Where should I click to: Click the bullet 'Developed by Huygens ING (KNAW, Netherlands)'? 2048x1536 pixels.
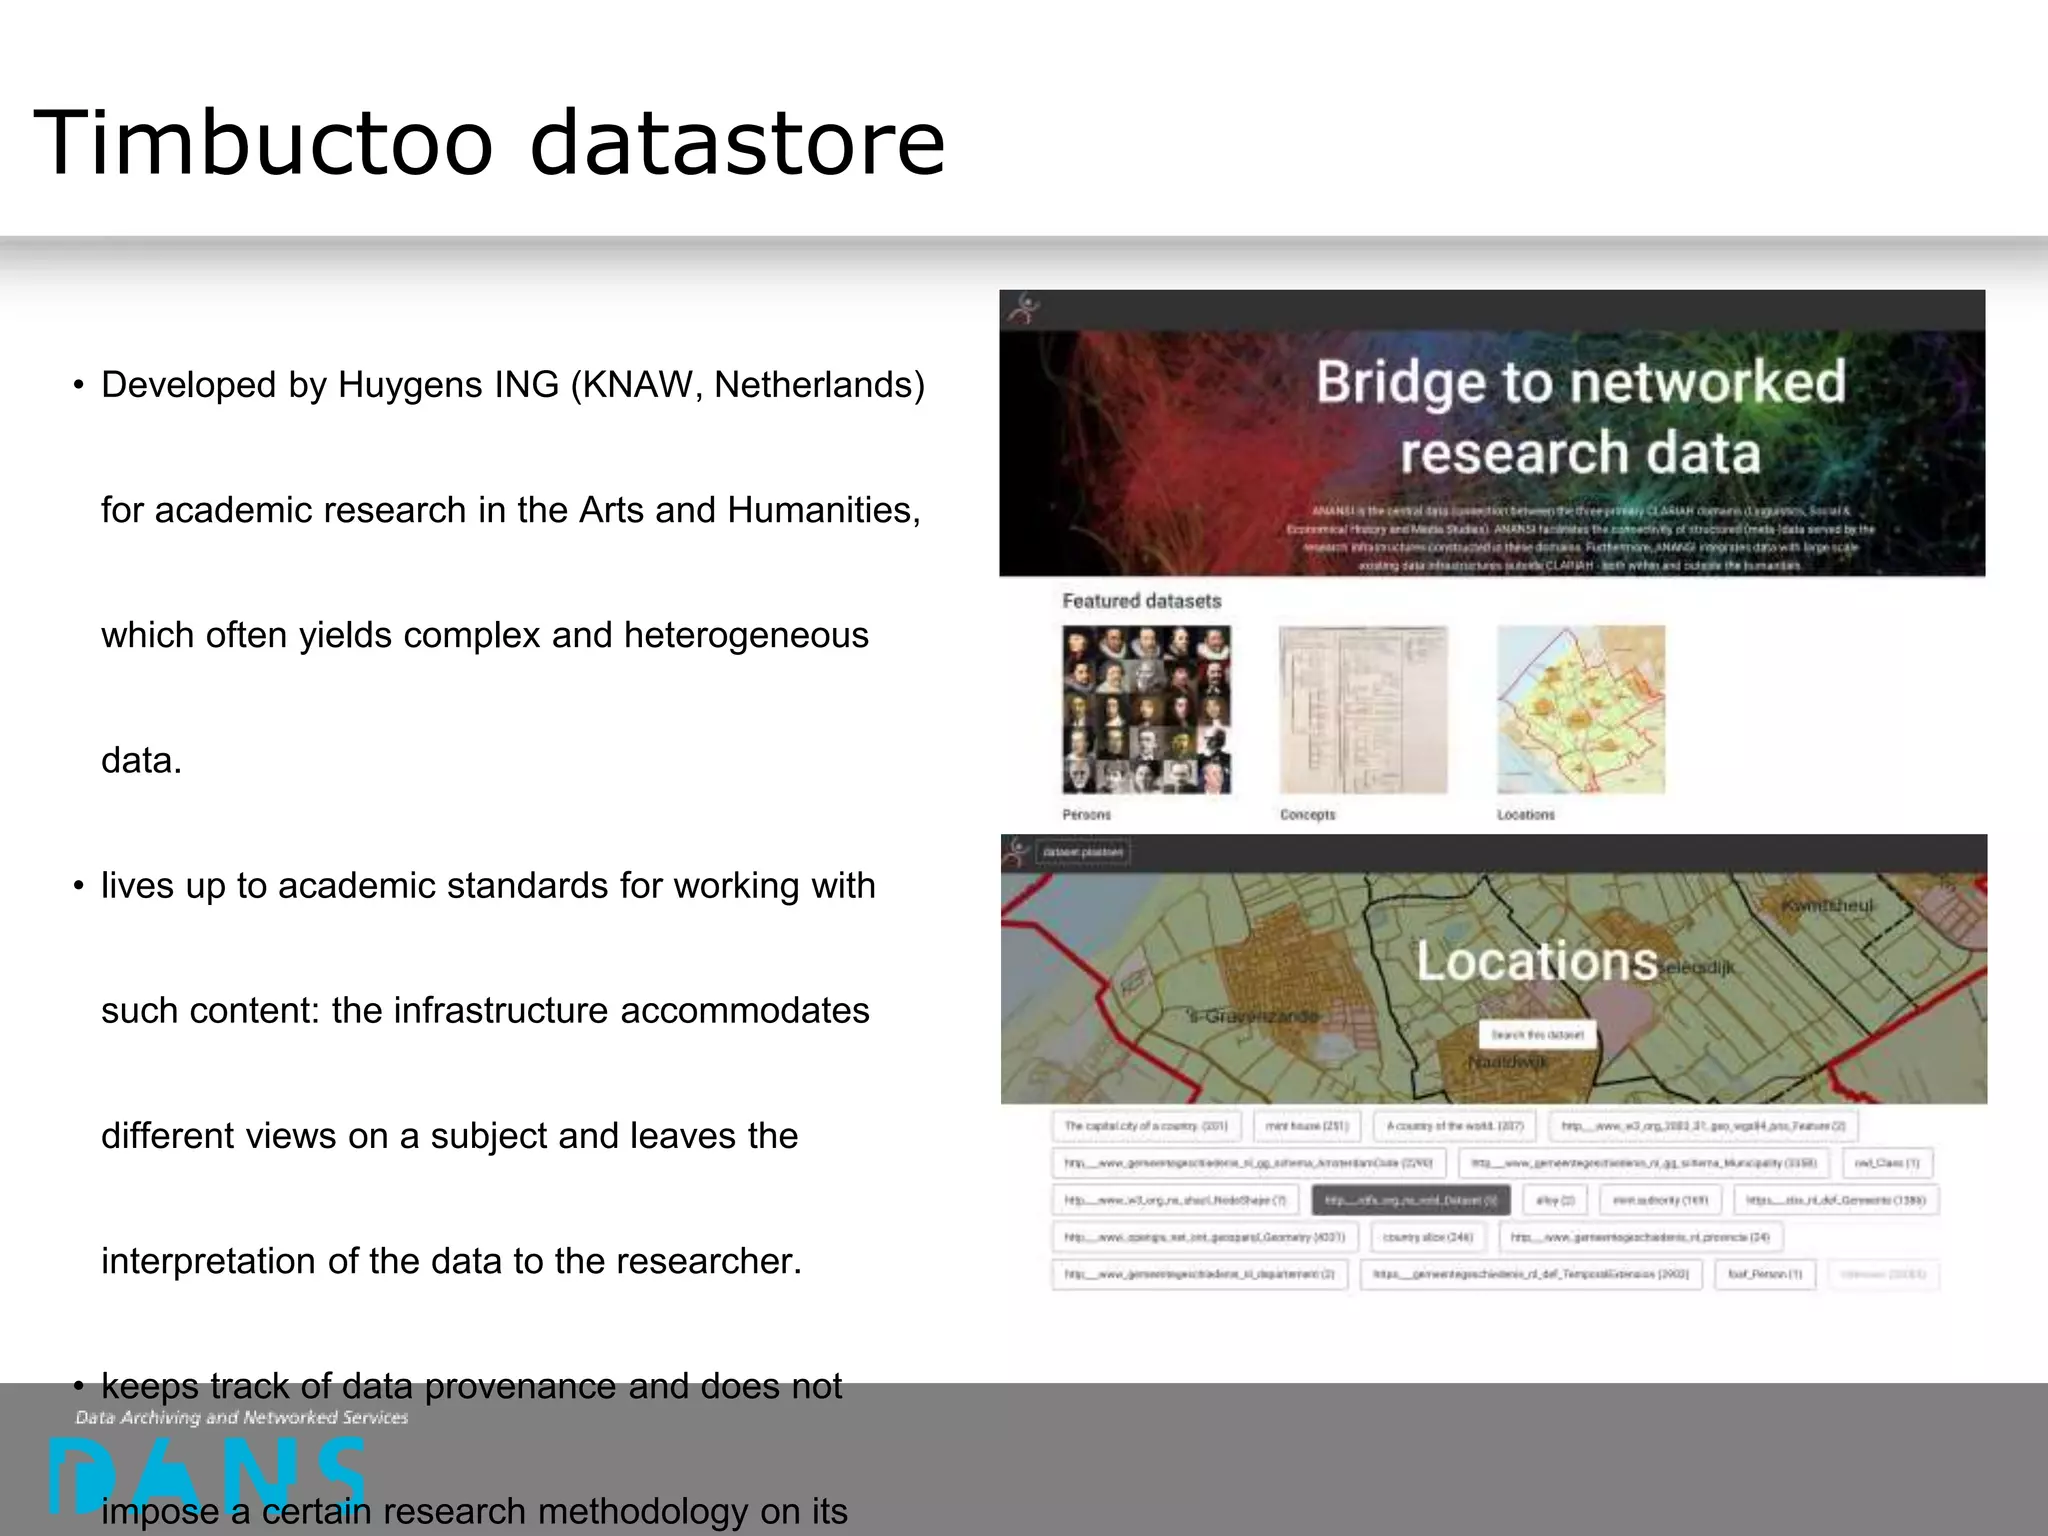tap(513, 385)
